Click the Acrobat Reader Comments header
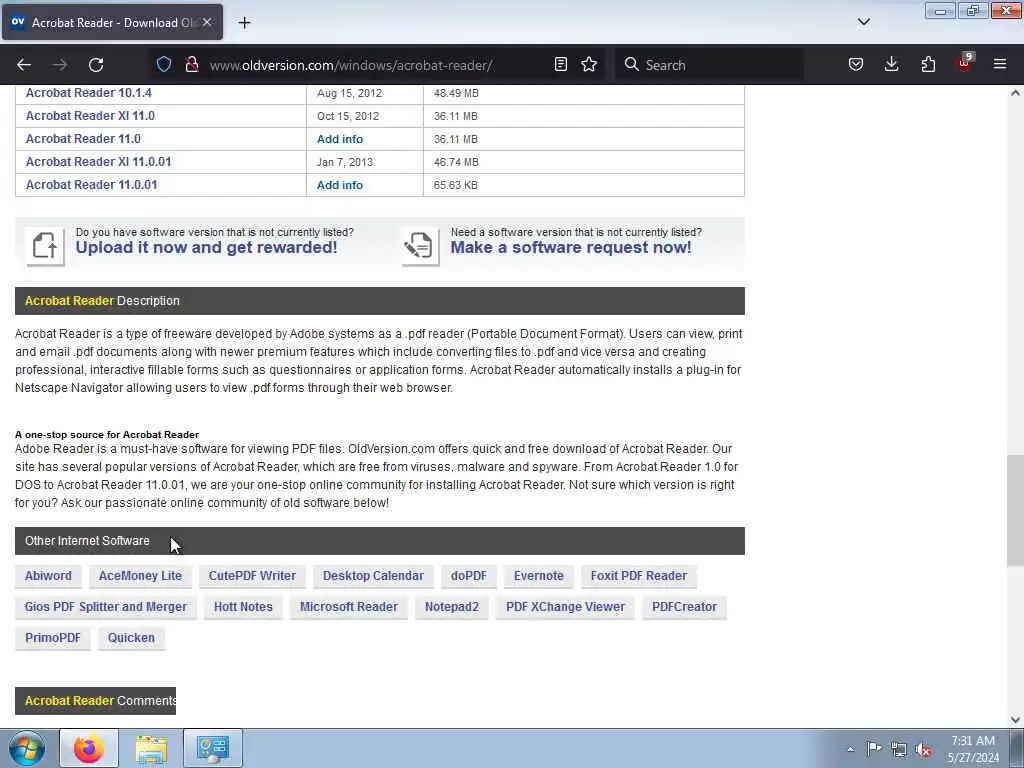Image resolution: width=1024 pixels, height=768 pixels. coord(95,701)
